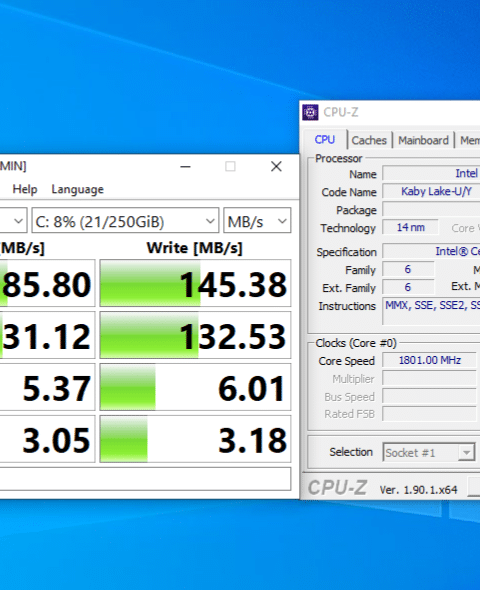Click the Ext. Family value 6 in CPU-Z
The height and width of the screenshot is (590, 480).
tap(408, 287)
